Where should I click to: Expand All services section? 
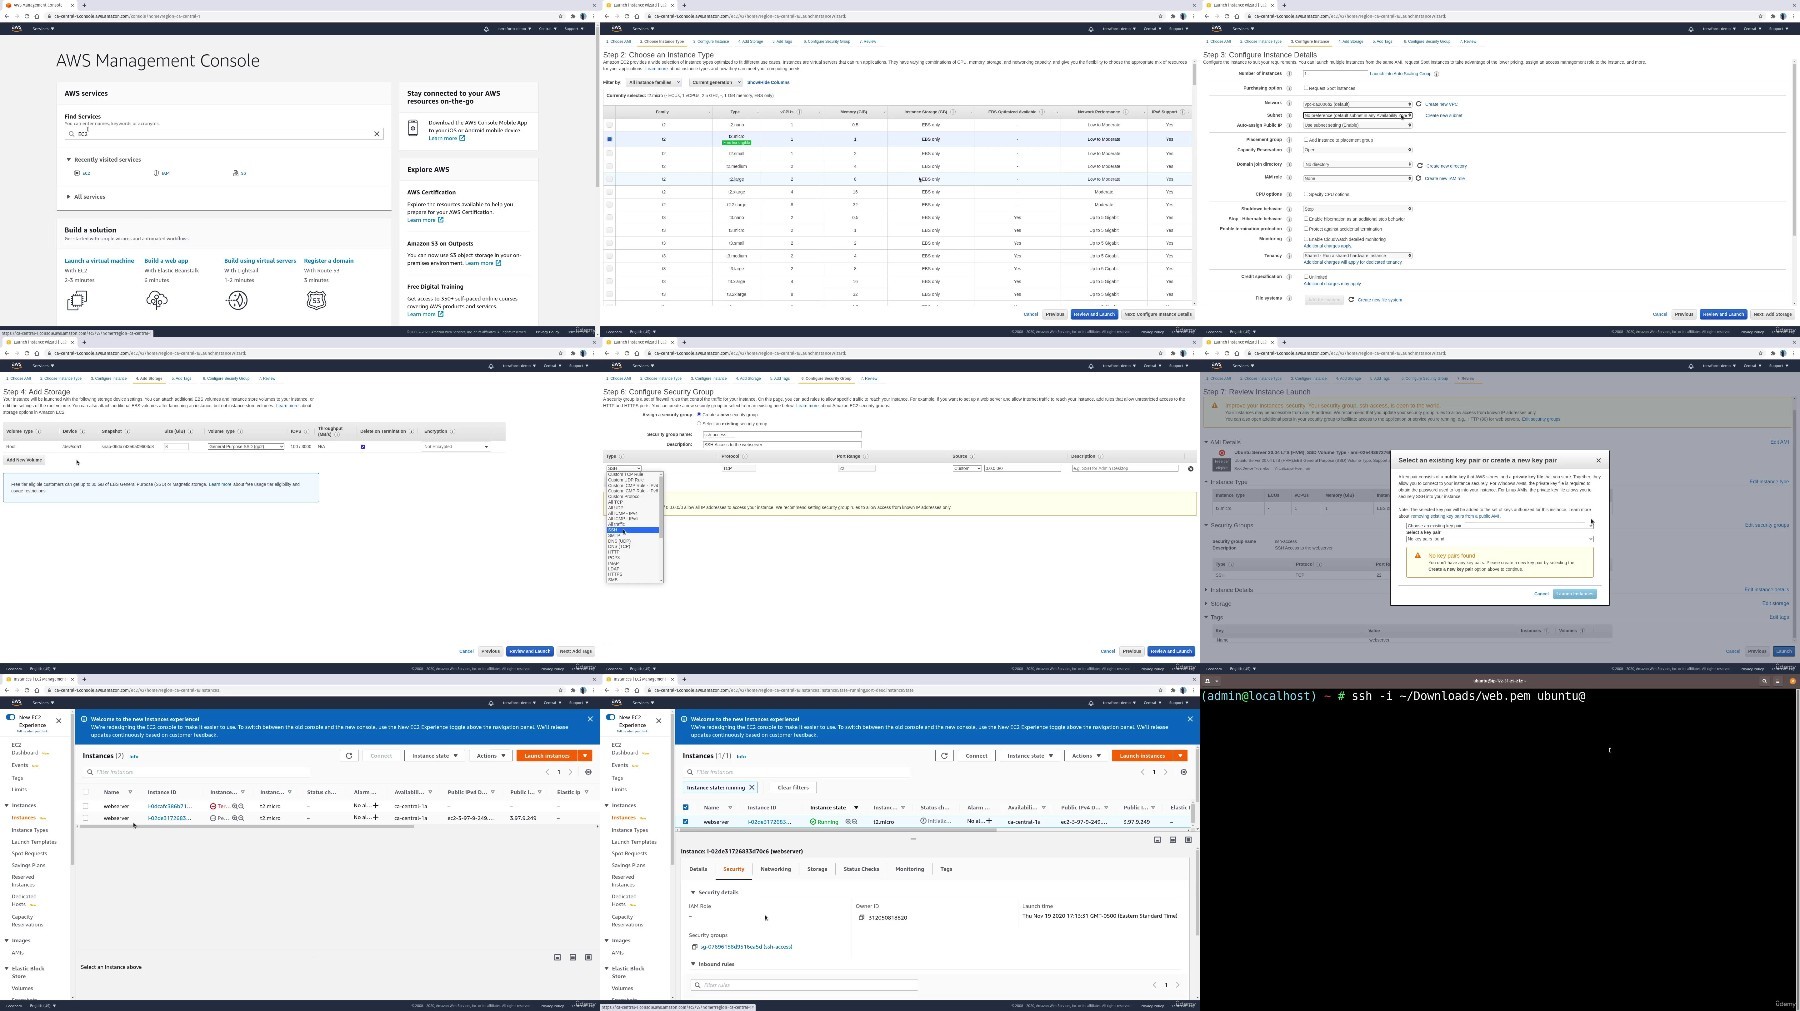click(x=69, y=197)
